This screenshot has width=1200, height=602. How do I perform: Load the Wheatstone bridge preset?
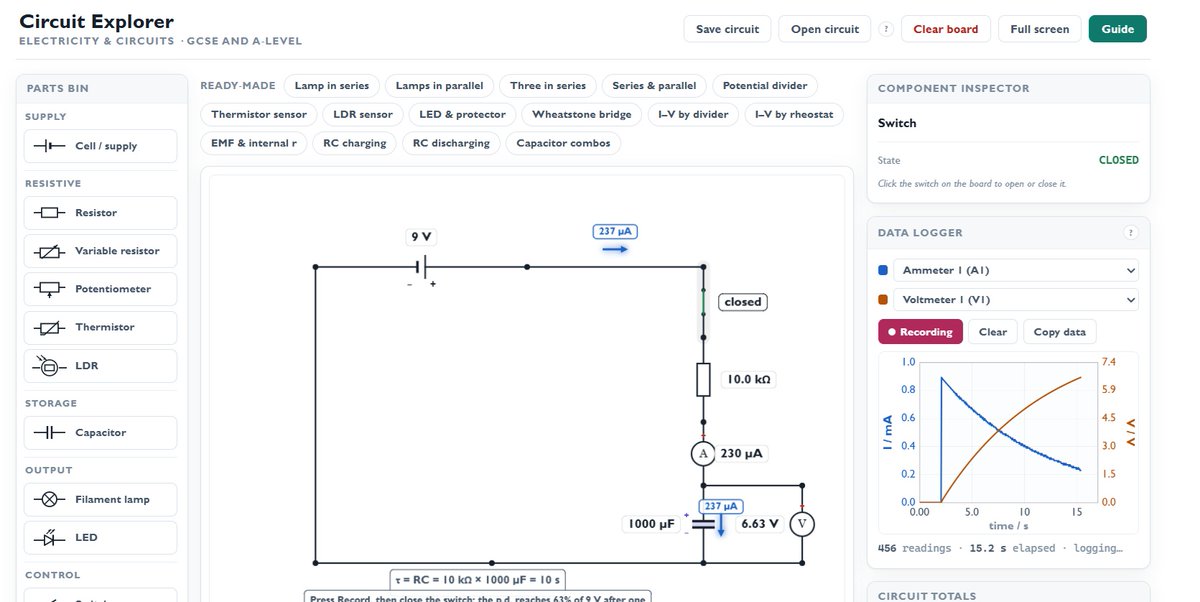point(582,115)
